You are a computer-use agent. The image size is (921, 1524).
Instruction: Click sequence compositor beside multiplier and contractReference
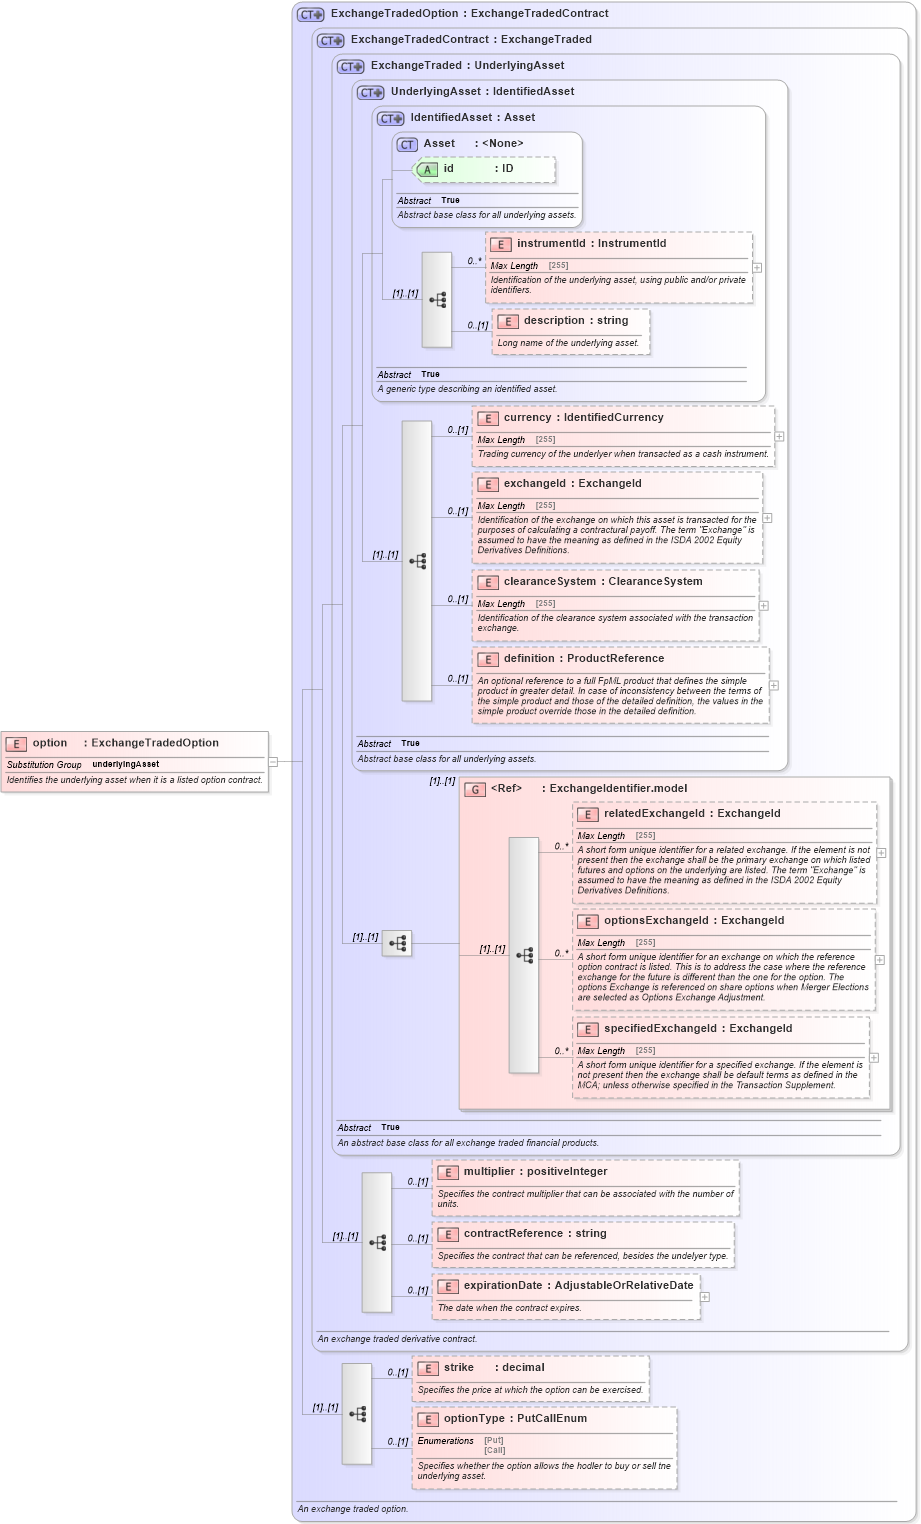pos(377,1242)
